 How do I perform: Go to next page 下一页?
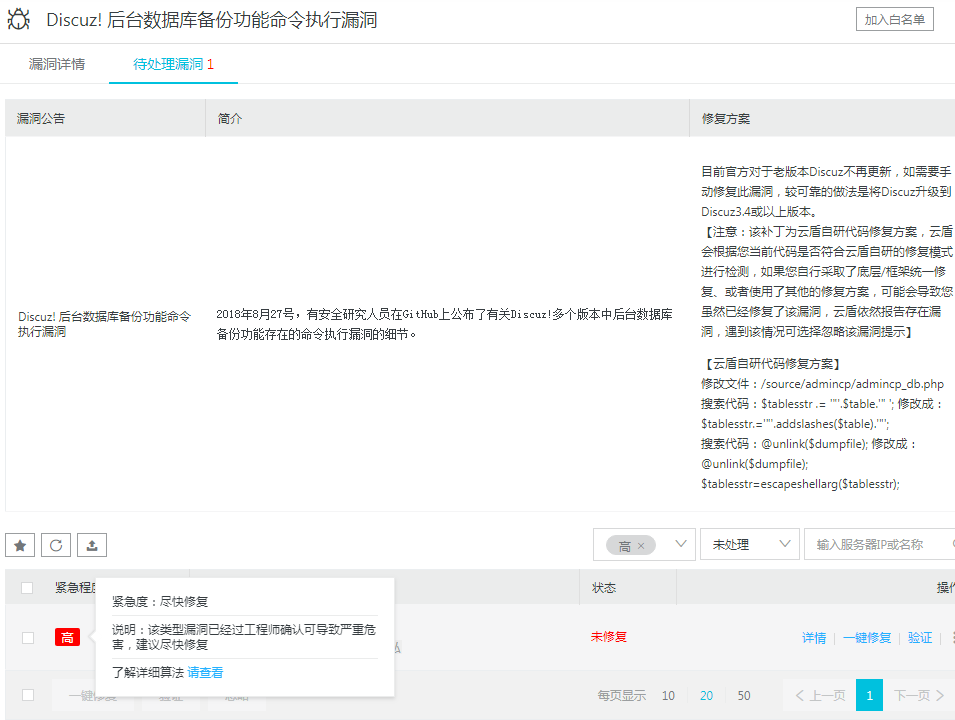918,695
